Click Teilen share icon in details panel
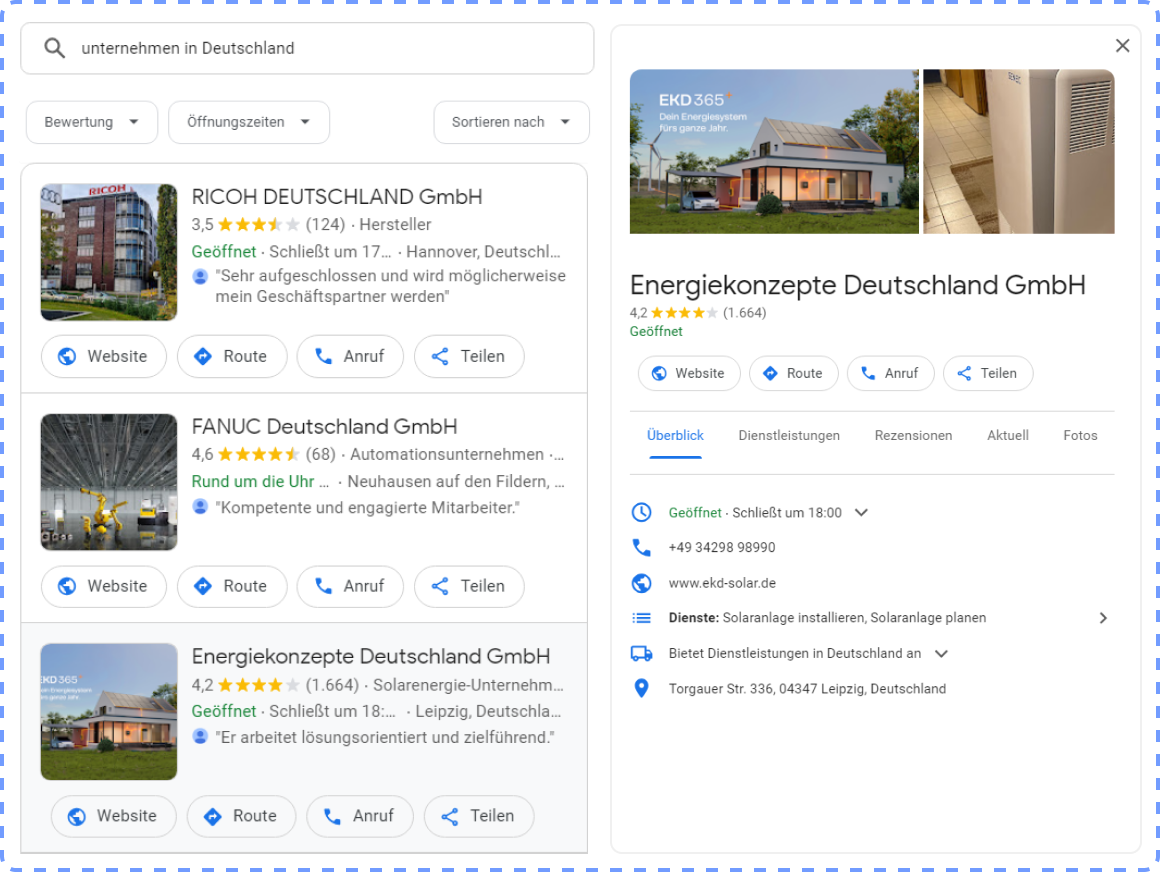 (x=964, y=373)
